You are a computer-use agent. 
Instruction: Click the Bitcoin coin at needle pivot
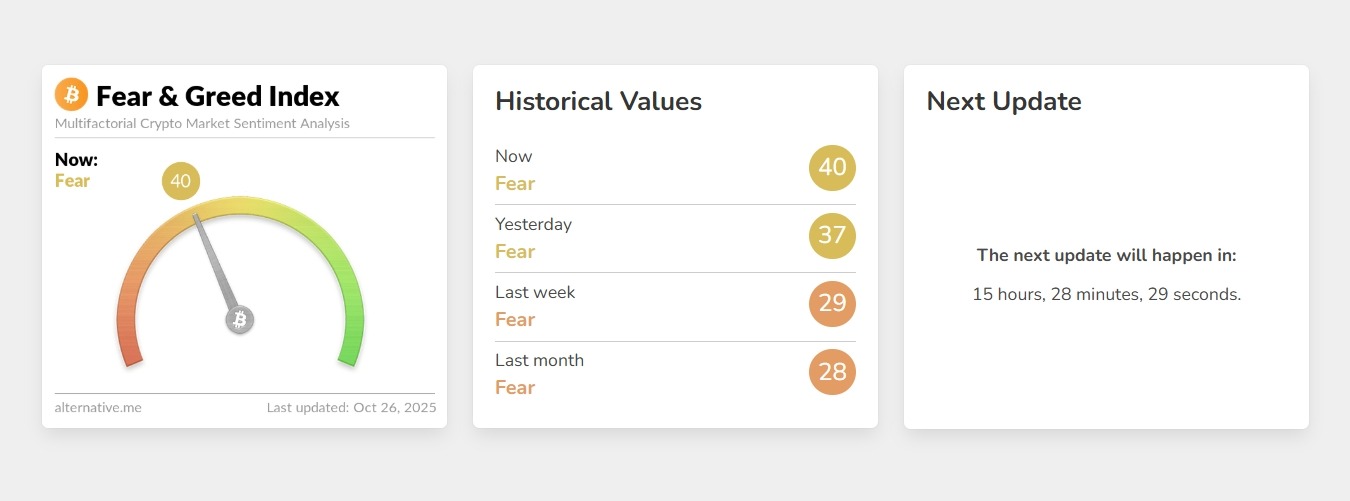(x=239, y=320)
